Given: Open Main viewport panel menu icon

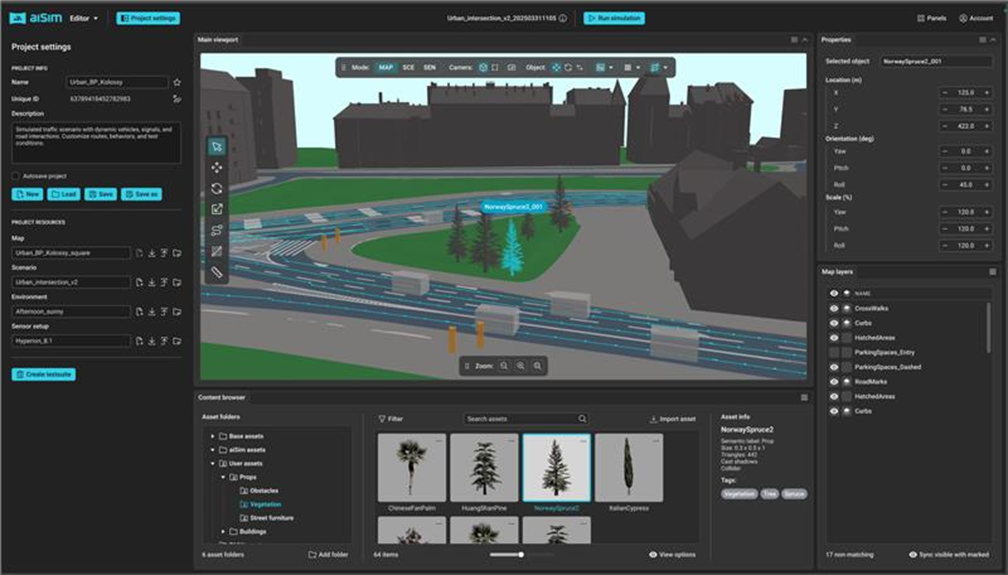Looking at the screenshot, I should coord(794,40).
